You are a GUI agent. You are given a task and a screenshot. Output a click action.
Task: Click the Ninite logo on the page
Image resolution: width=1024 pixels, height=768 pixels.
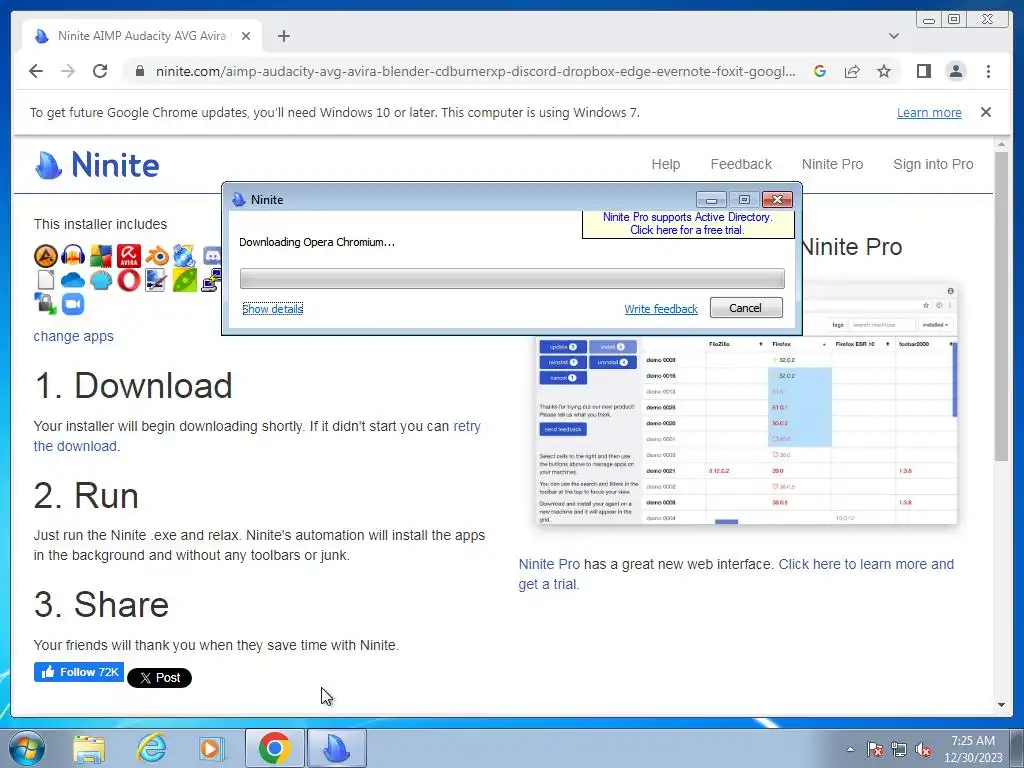tap(97, 165)
